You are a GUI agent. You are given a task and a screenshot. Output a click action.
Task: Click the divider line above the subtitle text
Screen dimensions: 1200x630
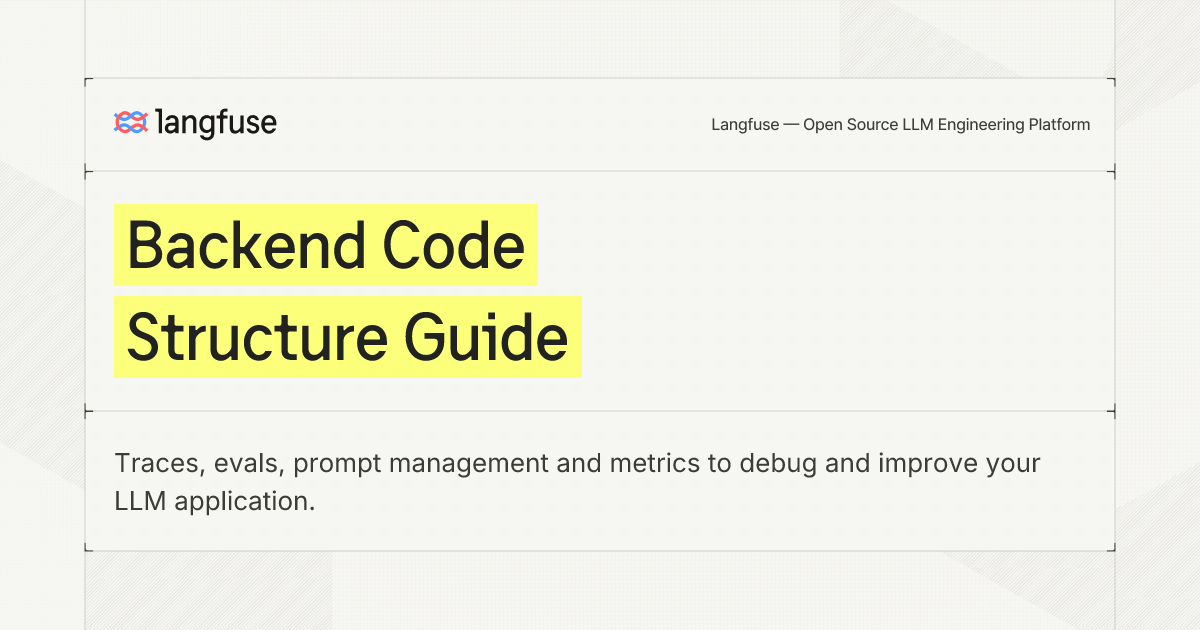pos(600,407)
